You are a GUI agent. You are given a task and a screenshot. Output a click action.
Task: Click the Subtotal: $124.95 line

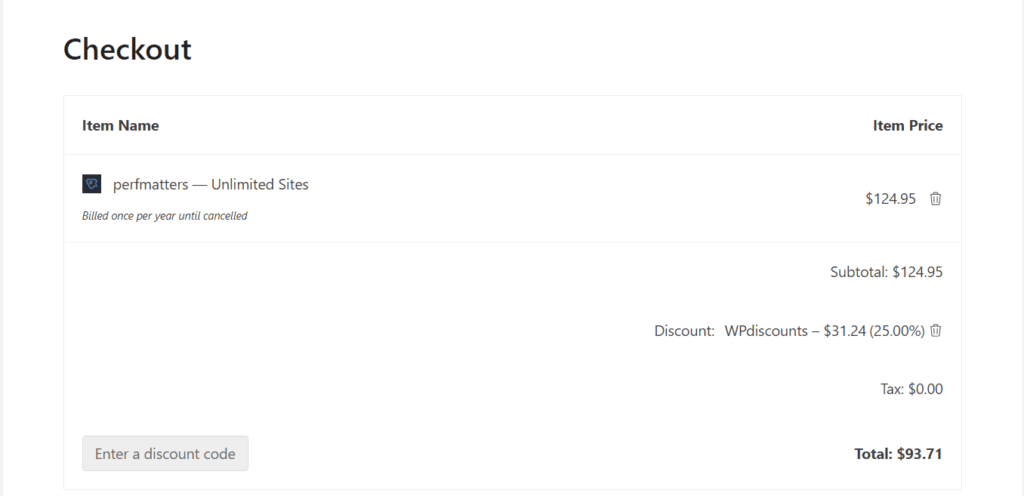[886, 272]
